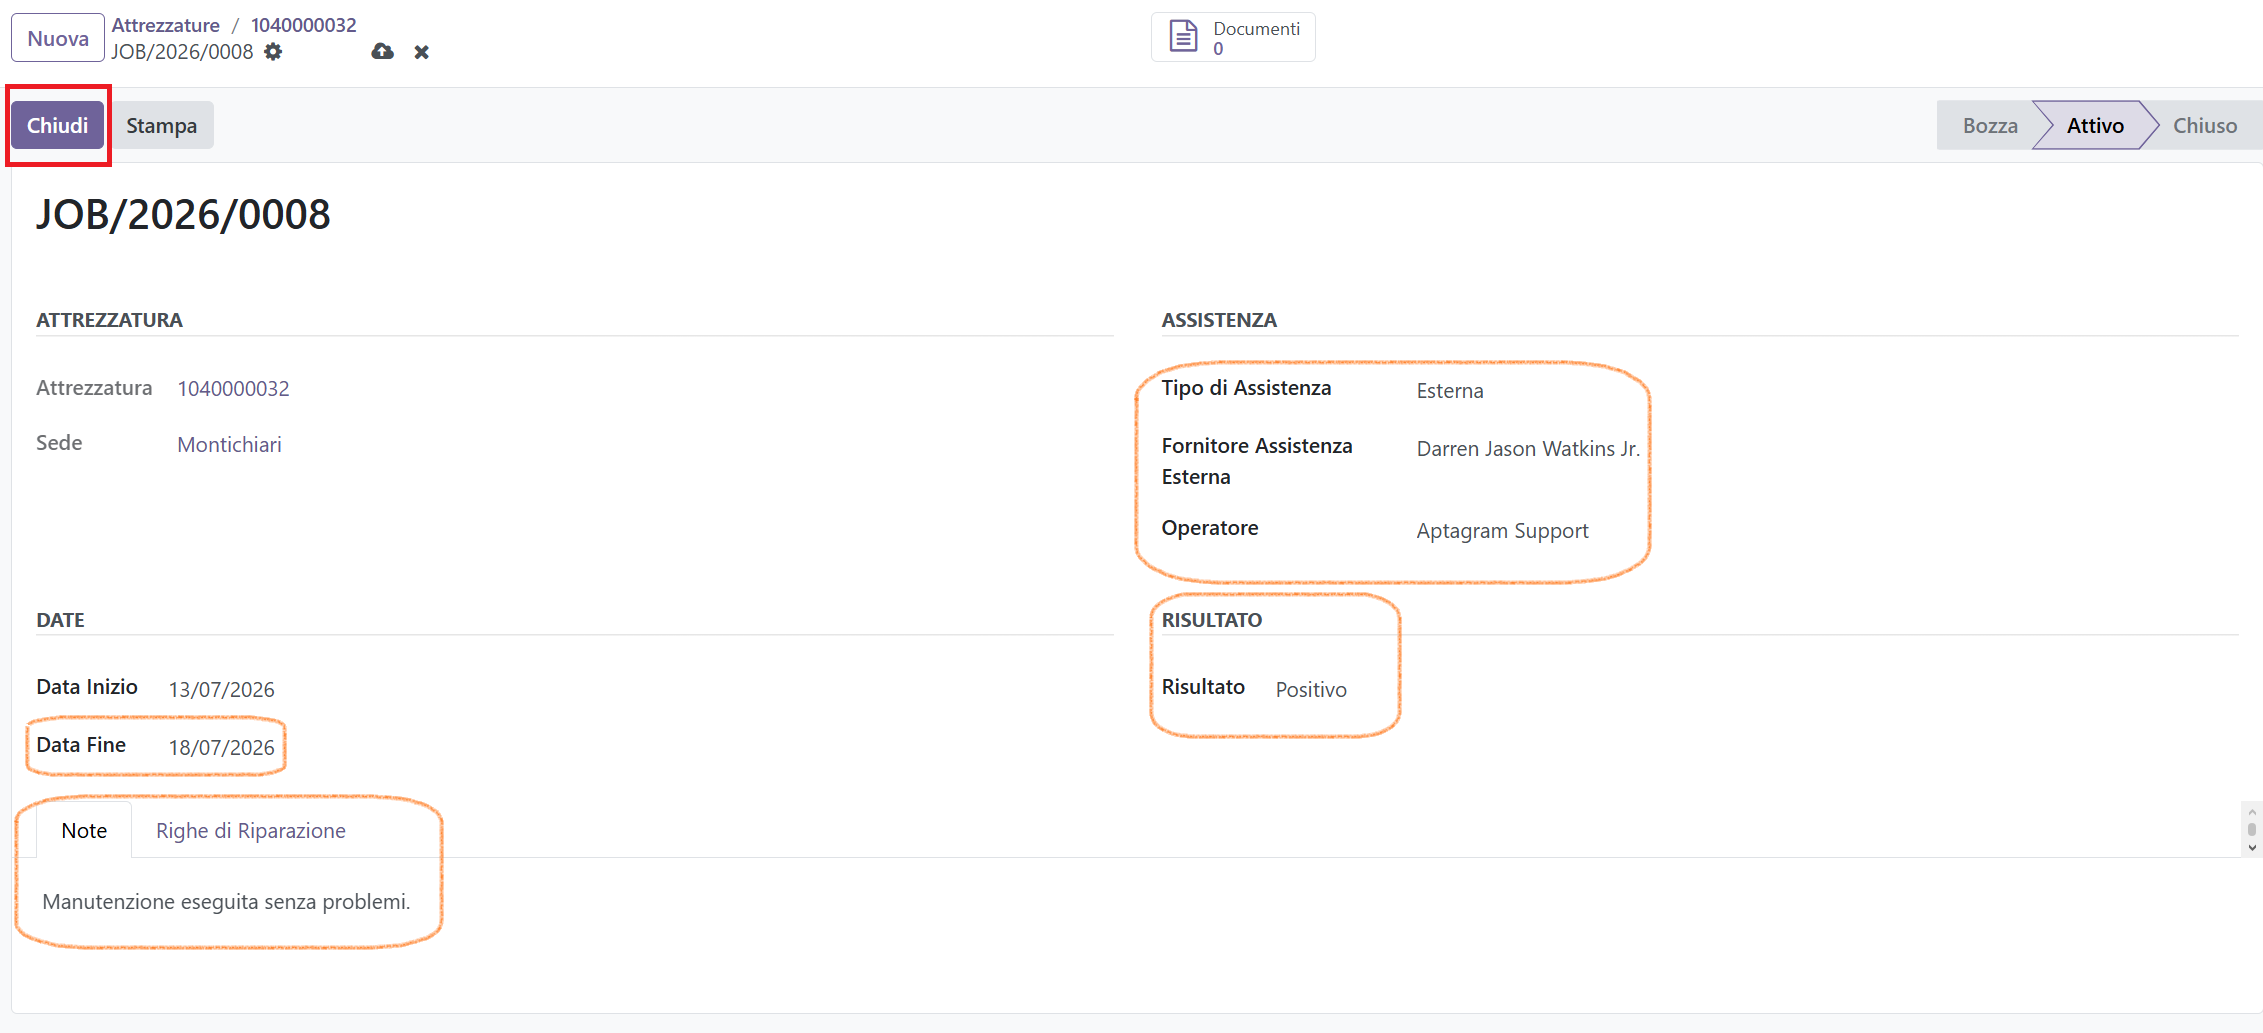This screenshot has width=2263, height=1033.
Task: Click the Chiudi button
Action: click(58, 125)
